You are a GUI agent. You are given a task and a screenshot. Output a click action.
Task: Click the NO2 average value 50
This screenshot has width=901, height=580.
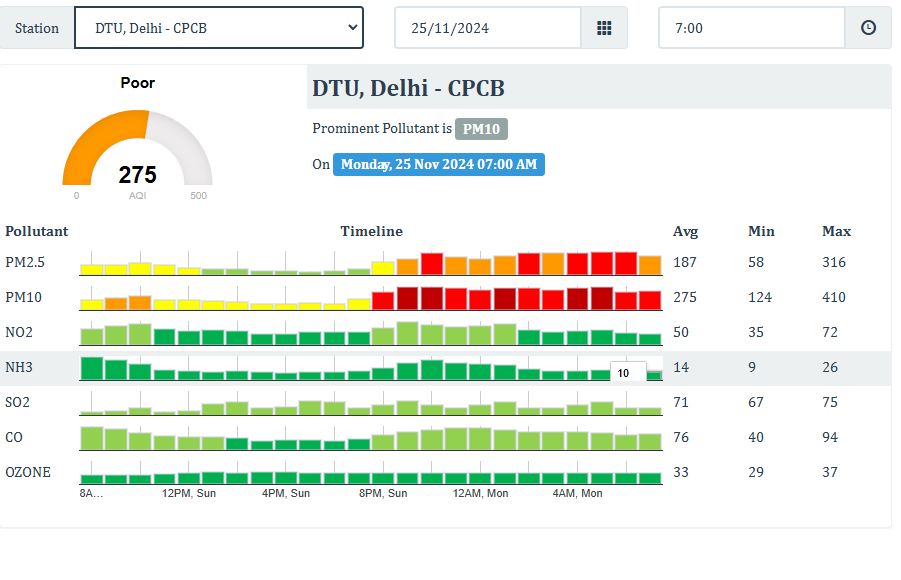681,332
